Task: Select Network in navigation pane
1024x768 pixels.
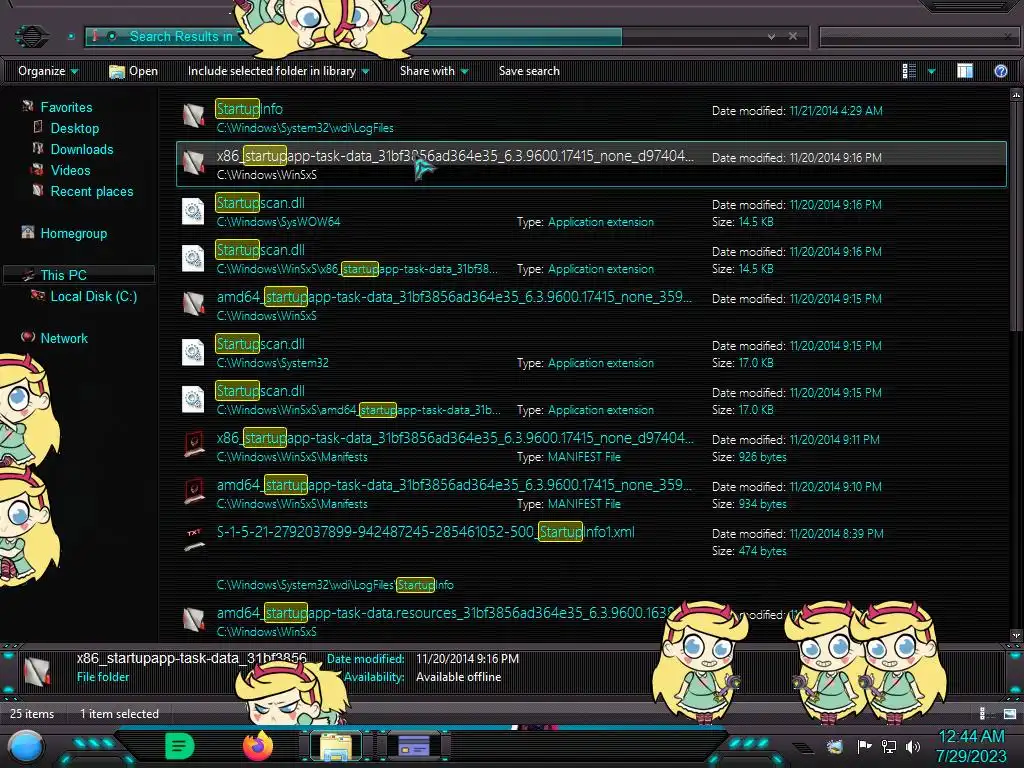Action: click(x=64, y=338)
